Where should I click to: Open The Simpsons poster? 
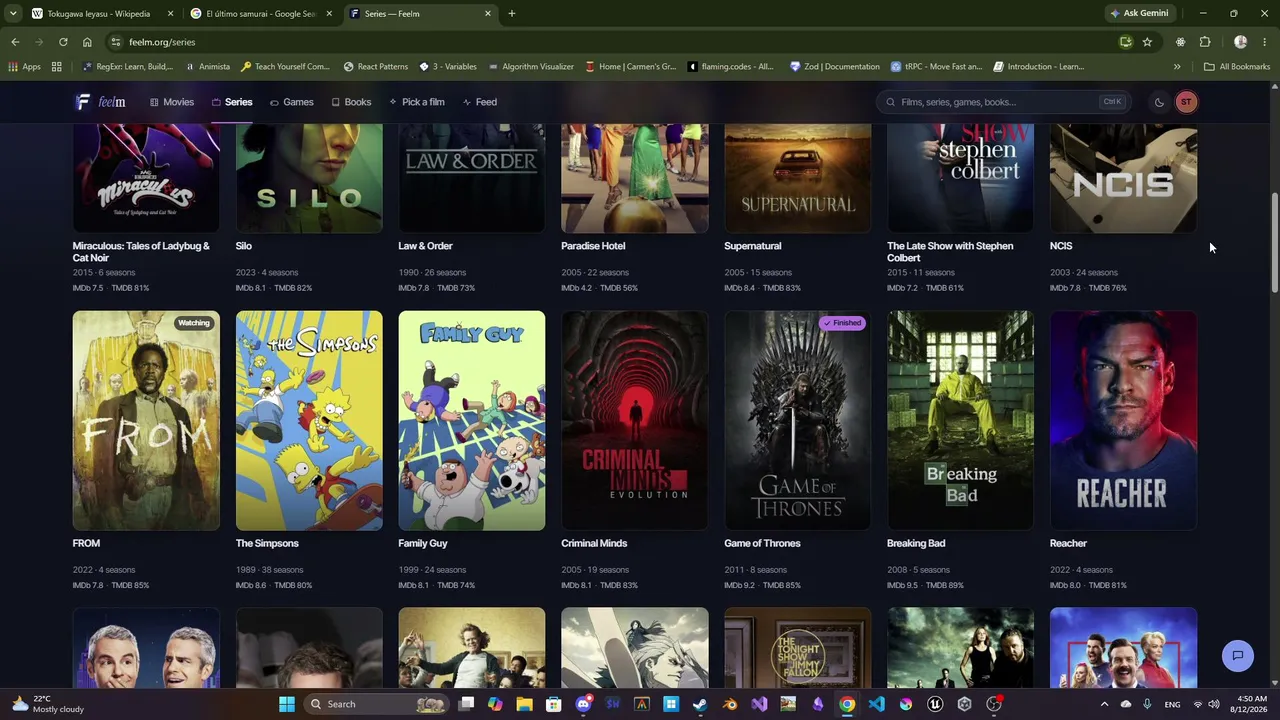[x=309, y=420]
